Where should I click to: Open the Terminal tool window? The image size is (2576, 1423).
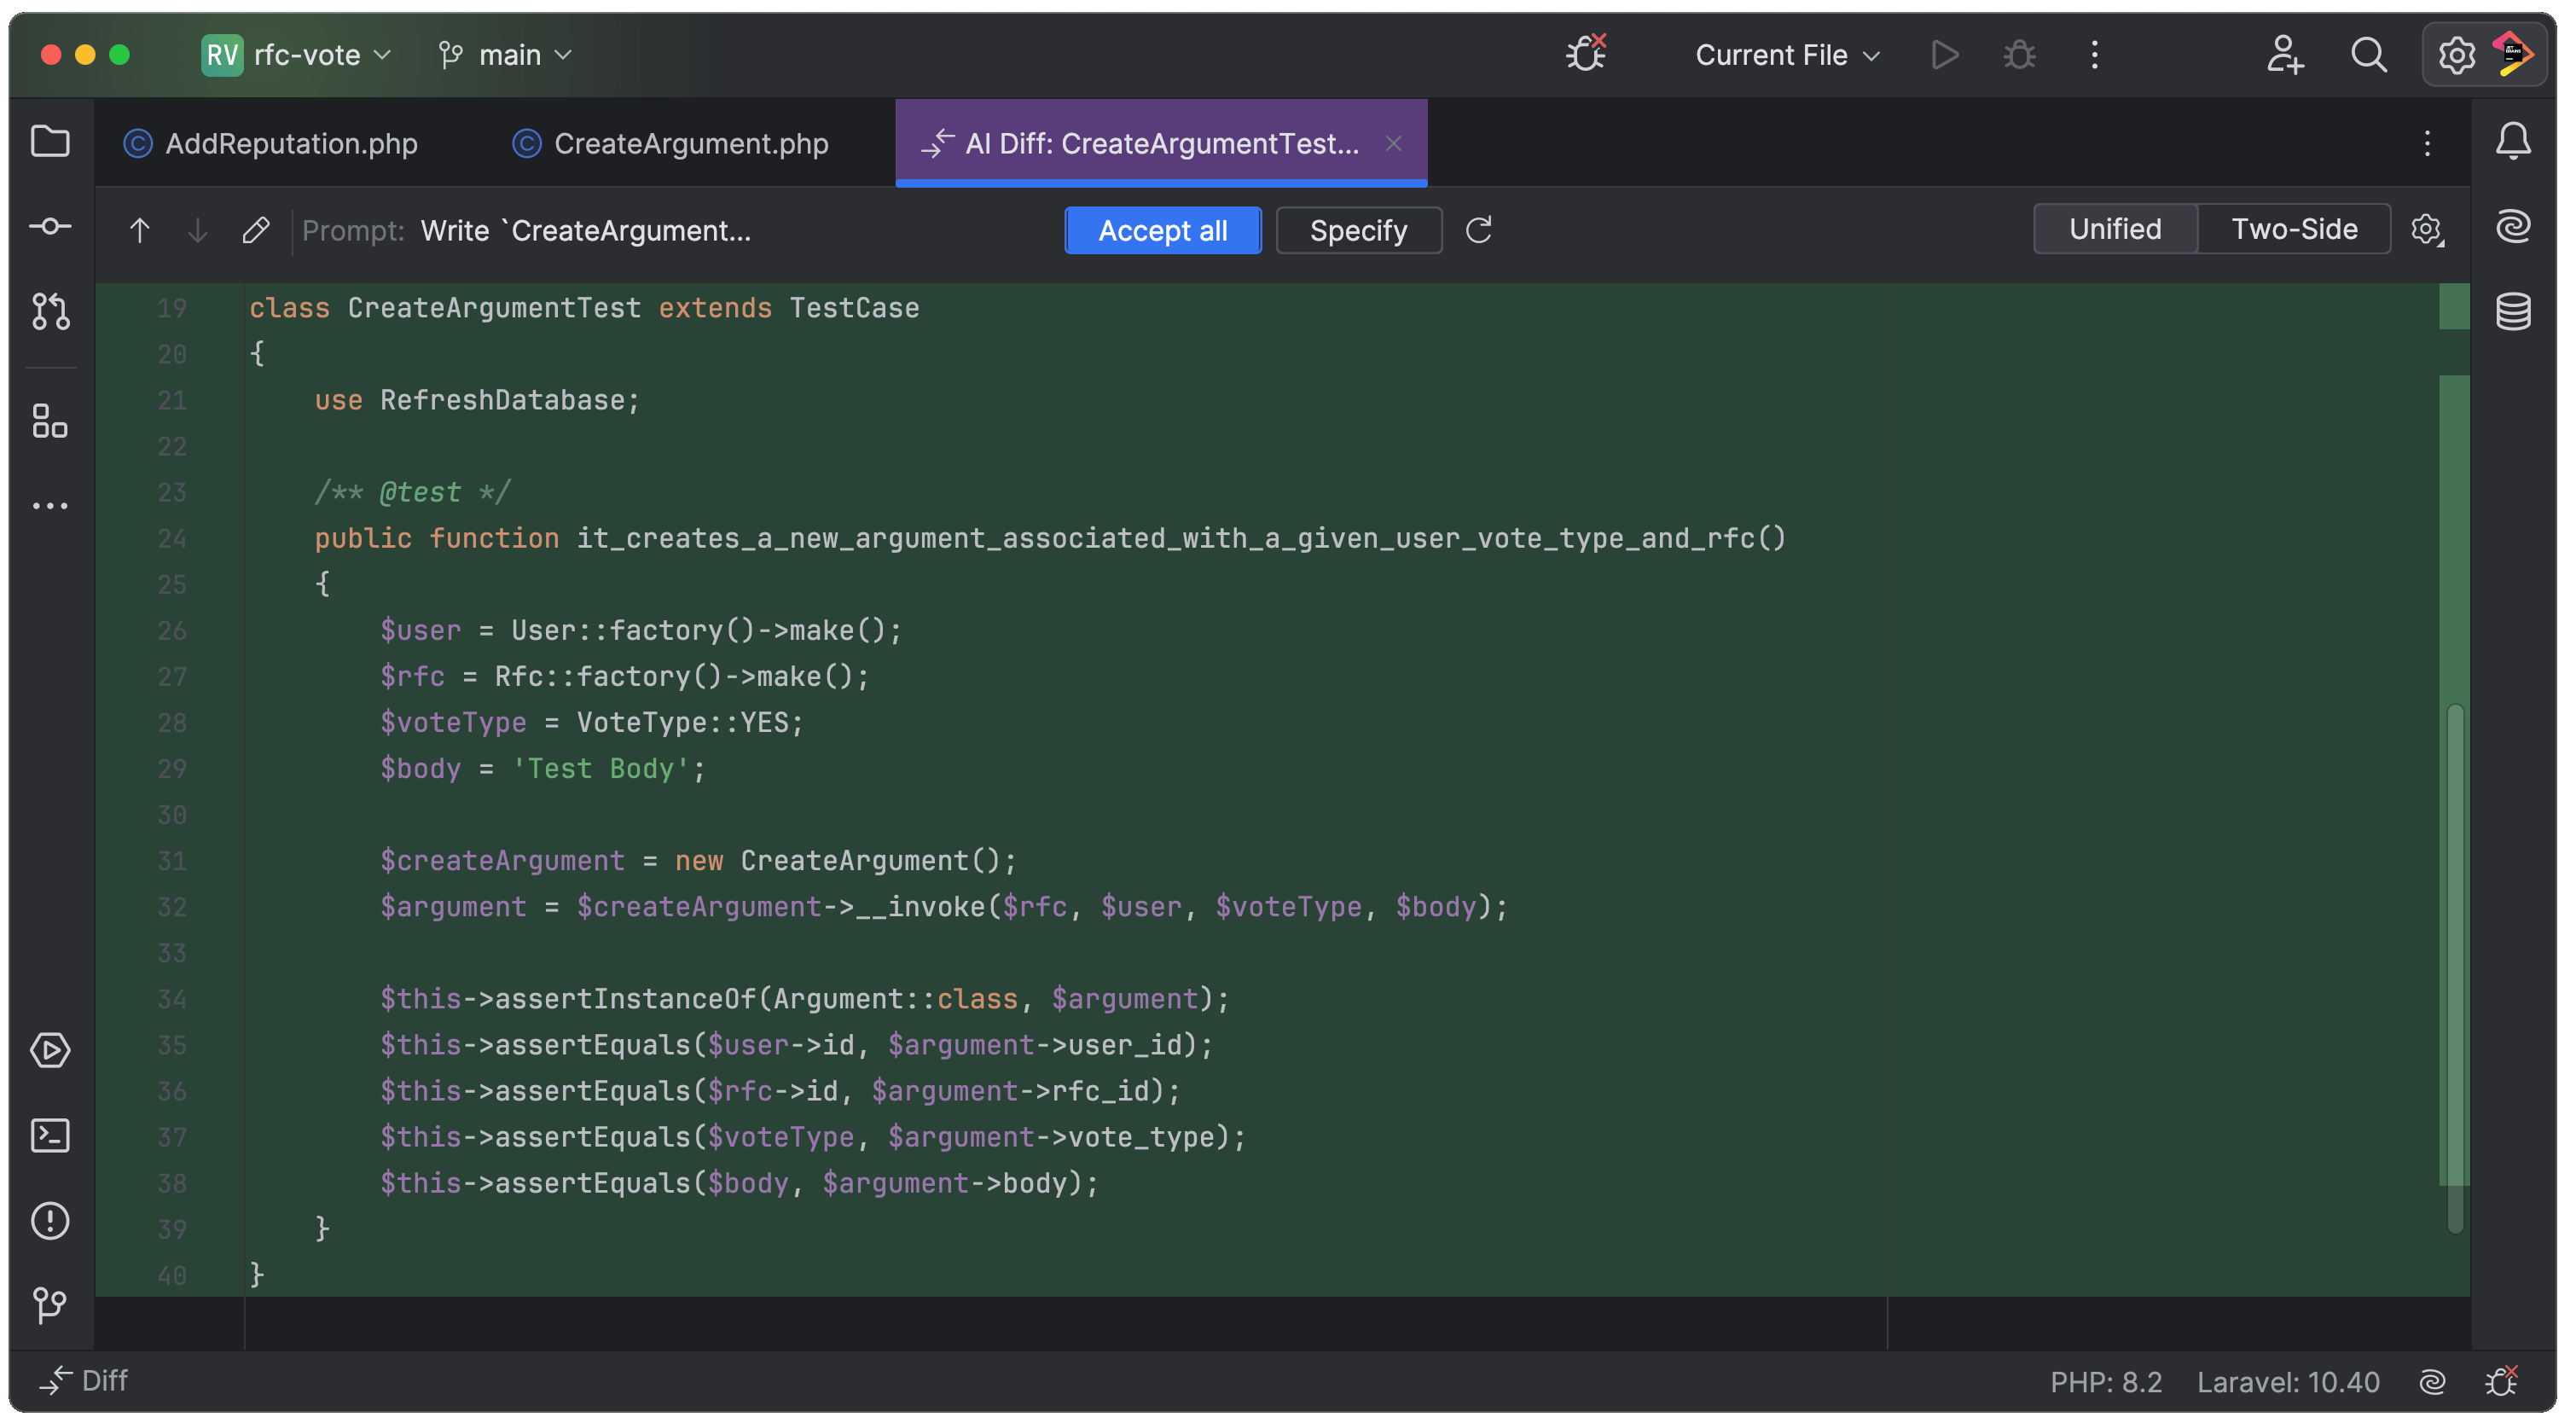tap(50, 1135)
